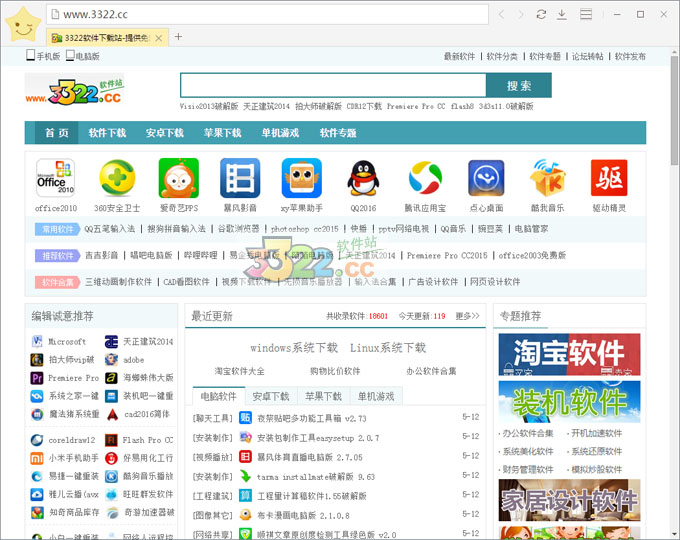Image resolution: width=680 pixels, height=540 pixels.
Task: Open windows系统下载 link
Action: 294,348
